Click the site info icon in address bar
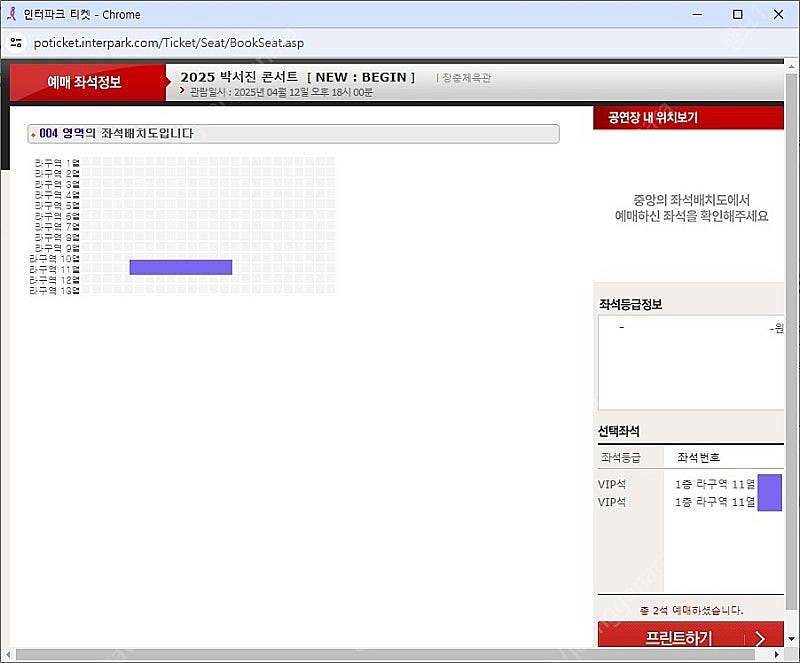The height and width of the screenshot is (663, 800). tap(16, 42)
